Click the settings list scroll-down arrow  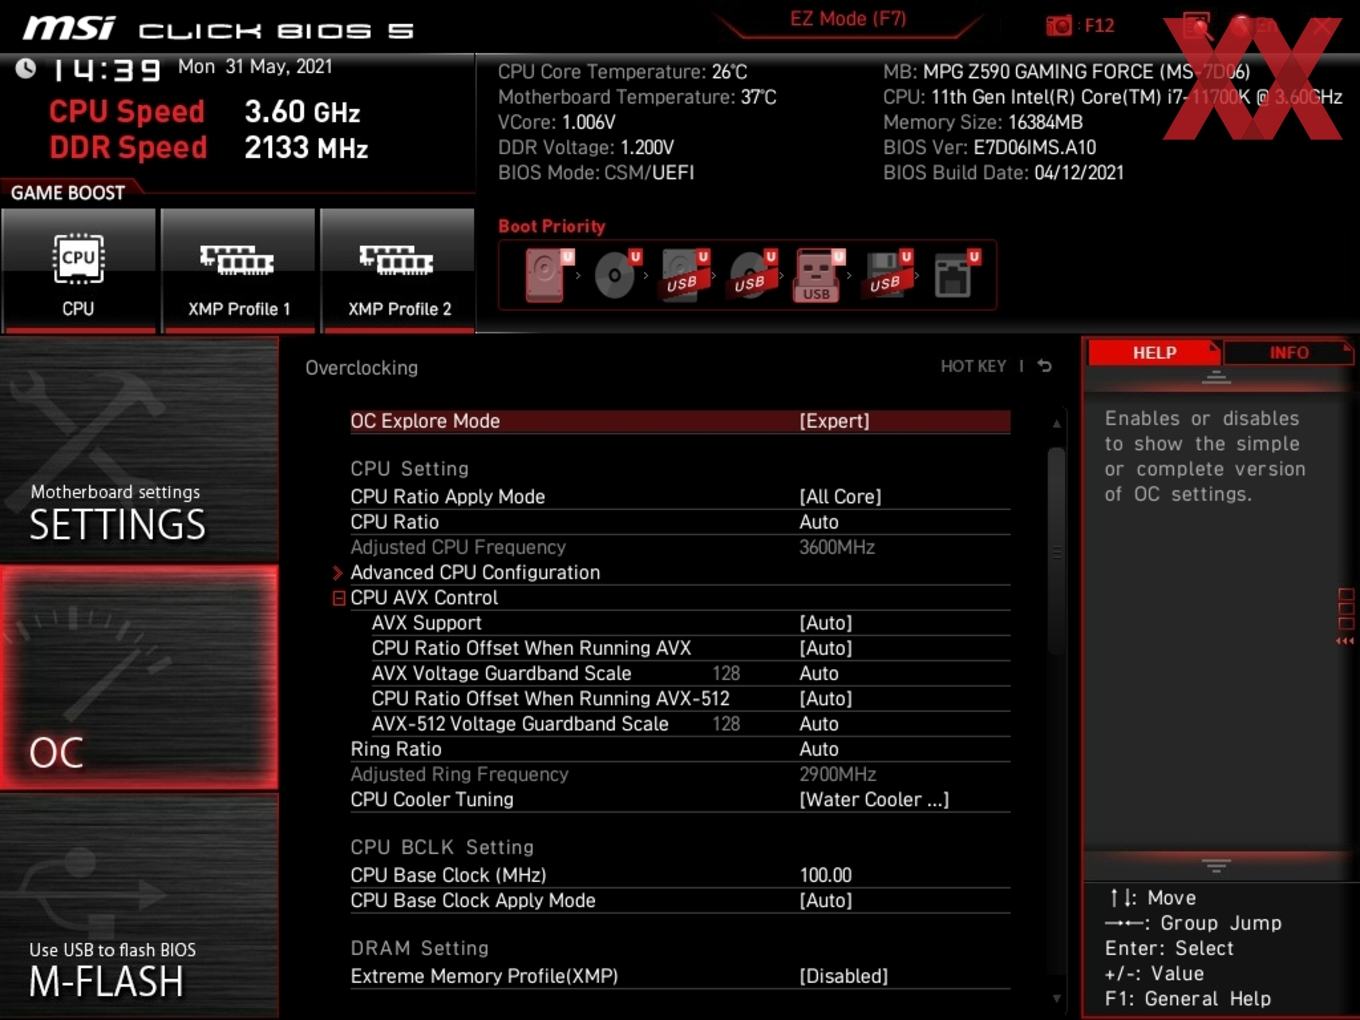click(x=1056, y=998)
